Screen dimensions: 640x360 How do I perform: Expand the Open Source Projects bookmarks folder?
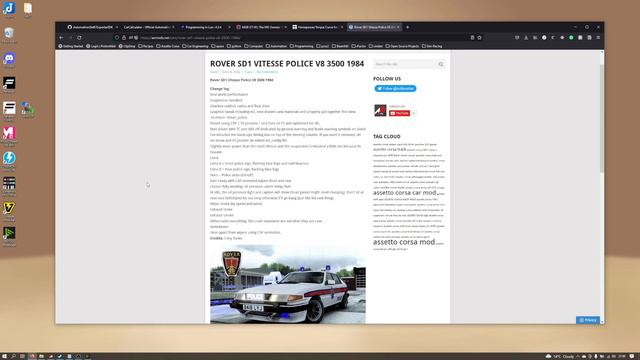coord(402,46)
